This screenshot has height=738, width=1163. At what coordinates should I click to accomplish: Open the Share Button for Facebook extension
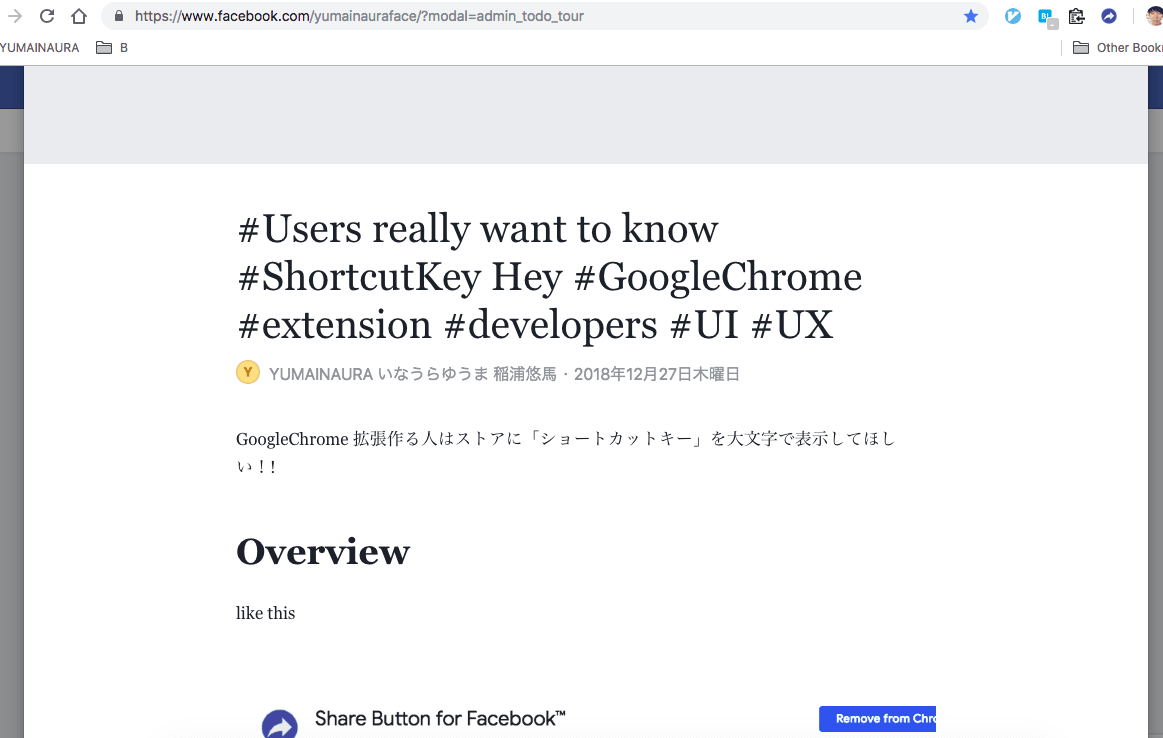pyautogui.click(x=1109, y=16)
